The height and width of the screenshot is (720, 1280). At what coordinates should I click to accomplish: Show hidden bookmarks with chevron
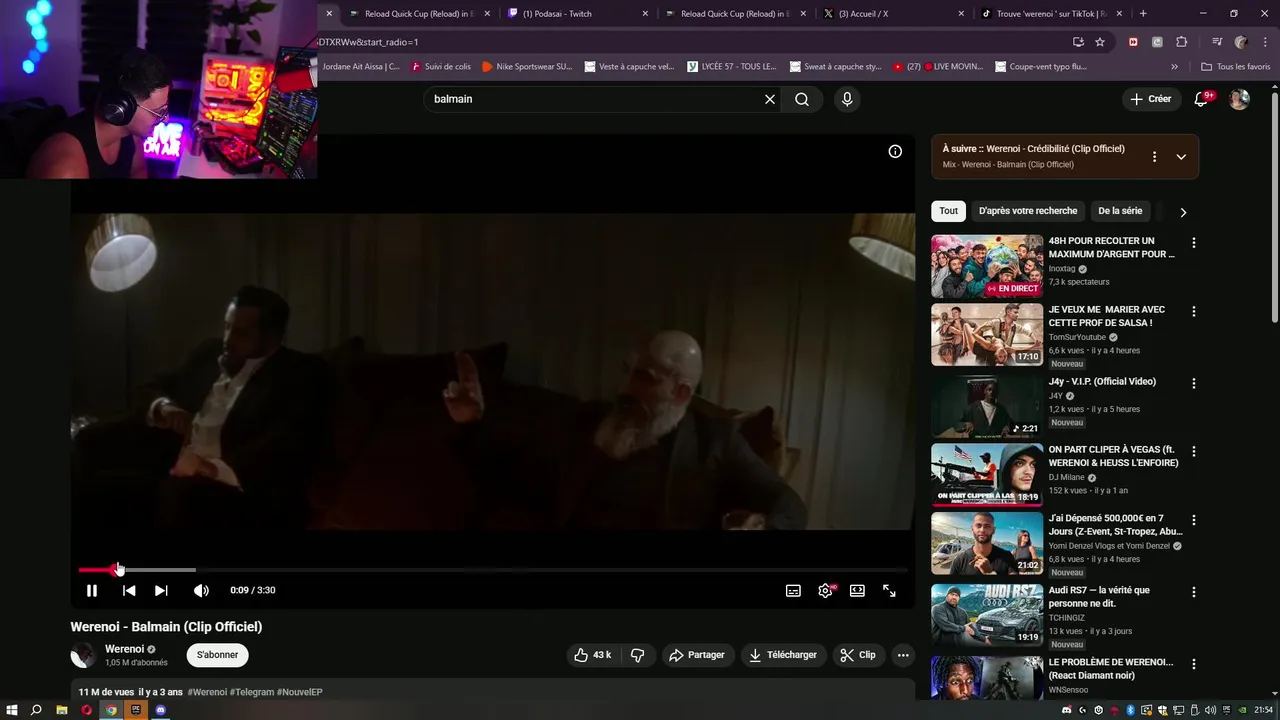(x=1174, y=67)
